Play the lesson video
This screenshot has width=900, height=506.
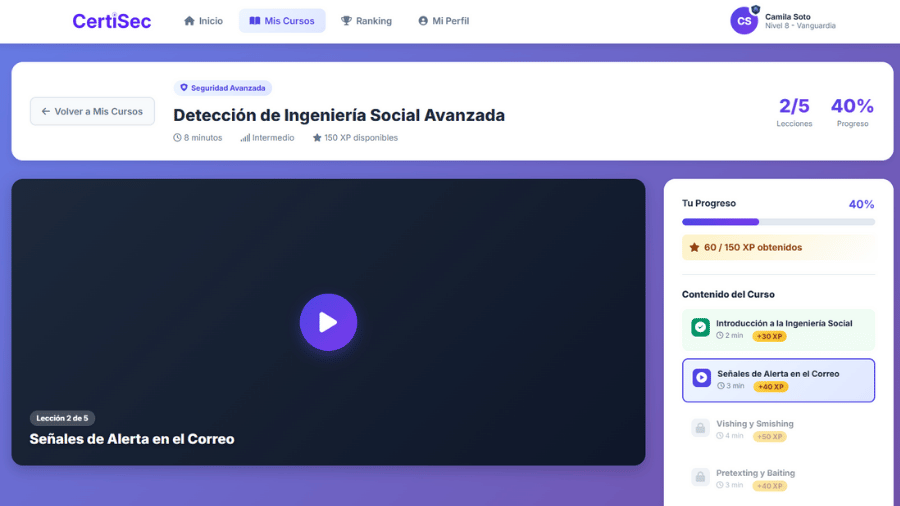tap(328, 322)
